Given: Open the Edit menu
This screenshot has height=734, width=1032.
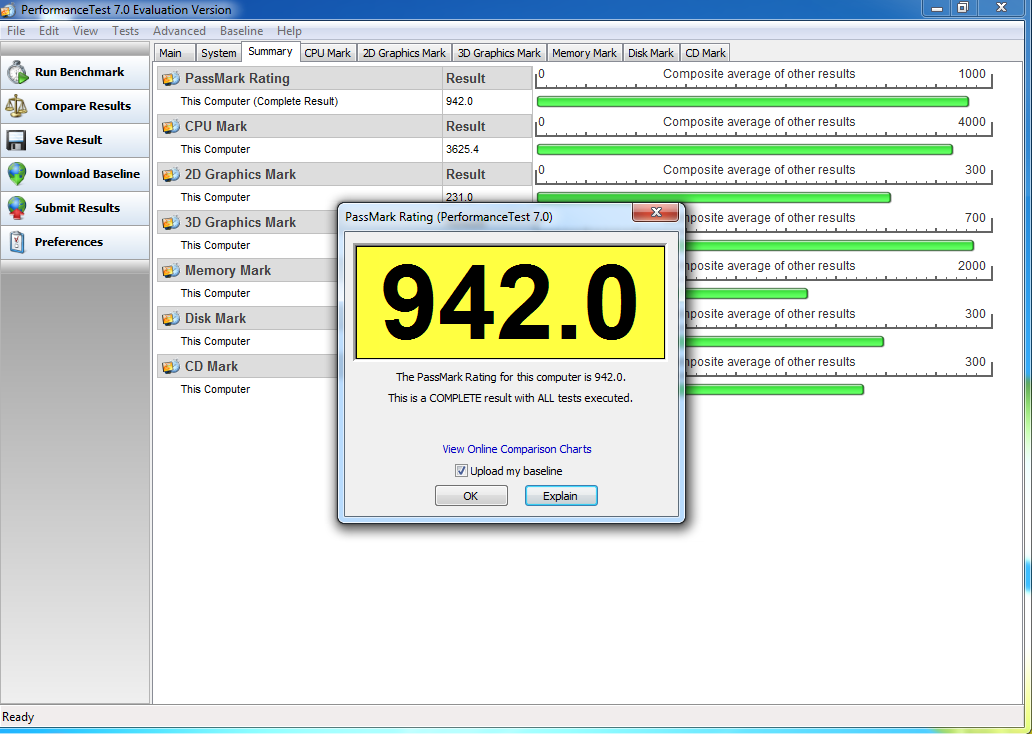Looking at the screenshot, I should 49,31.
